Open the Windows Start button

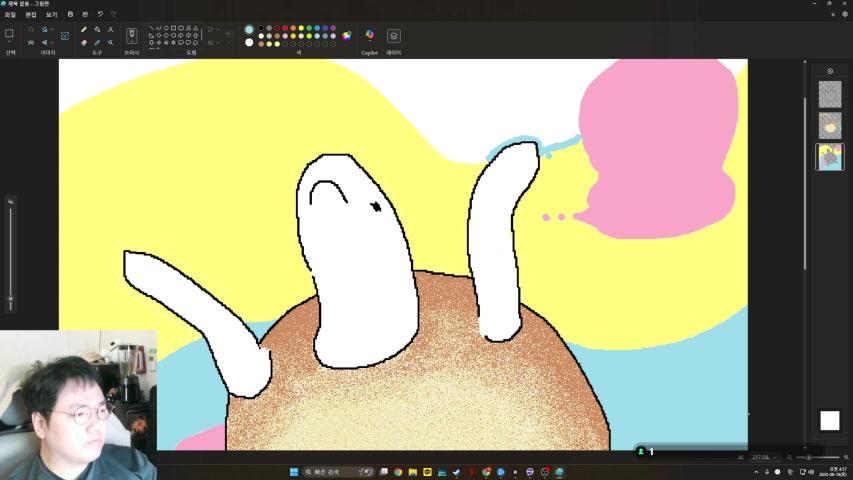(x=294, y=472)
